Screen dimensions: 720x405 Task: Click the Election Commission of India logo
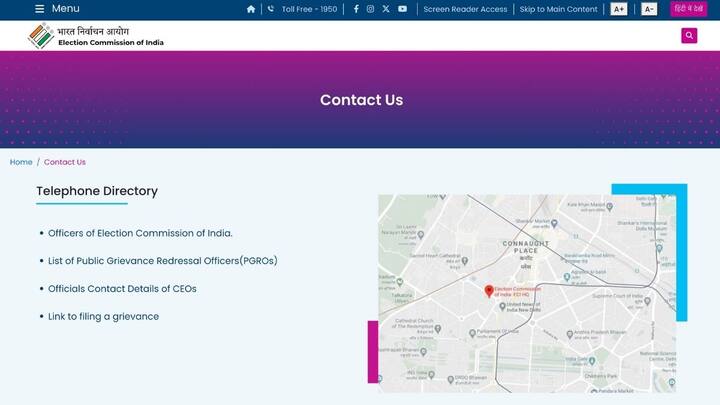coord(96,36)
